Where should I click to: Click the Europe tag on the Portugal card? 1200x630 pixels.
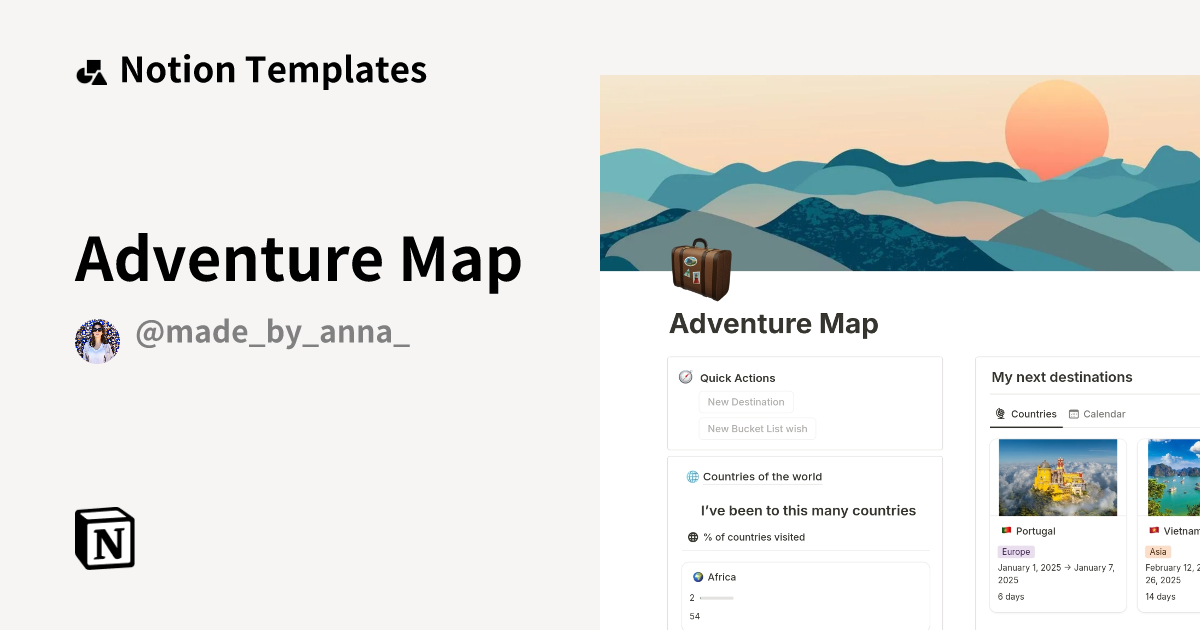tap(1015, 551)
